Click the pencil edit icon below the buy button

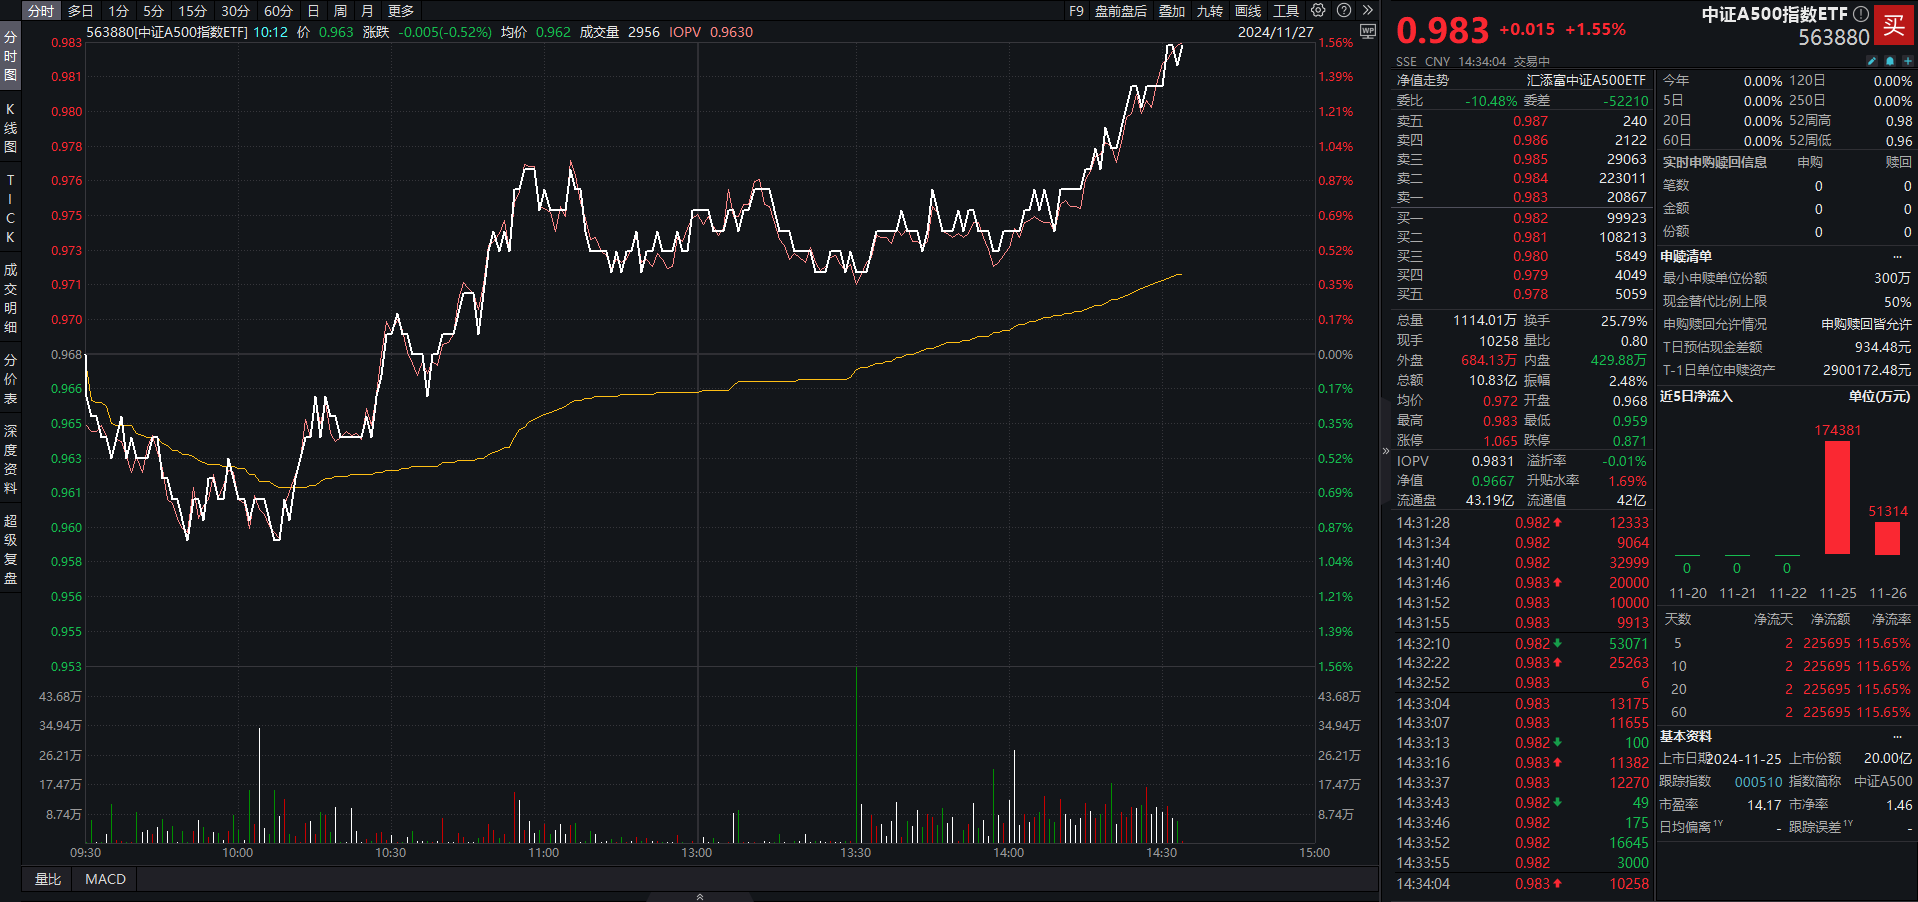[1872, 61]
